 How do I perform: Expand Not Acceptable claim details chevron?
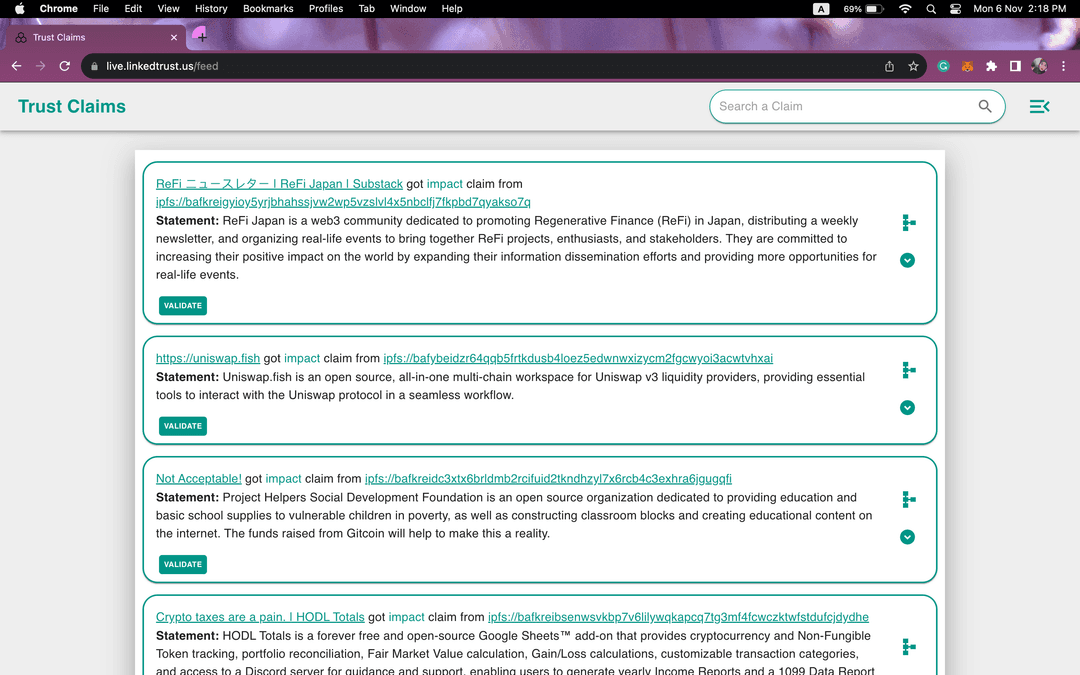click(x=907, y=537)
